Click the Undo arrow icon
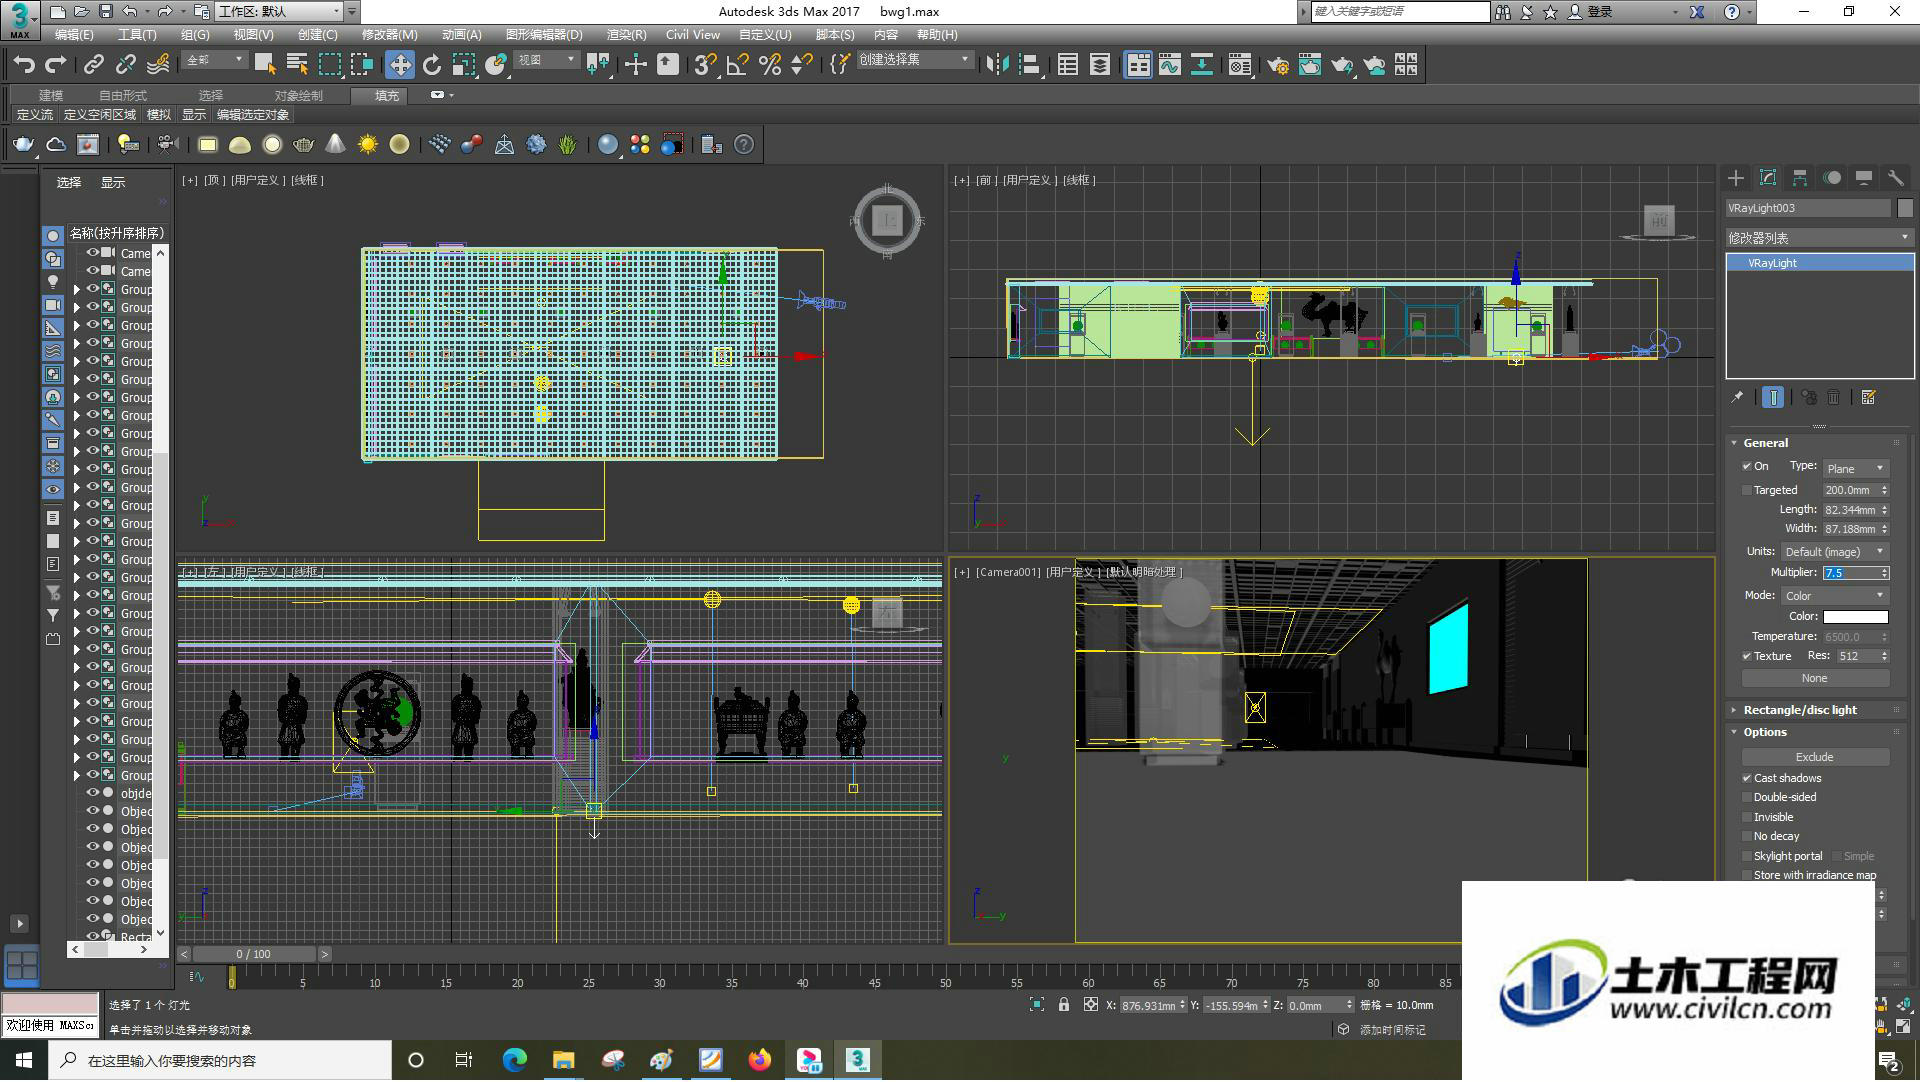1920x1082 pixels. 24,65
